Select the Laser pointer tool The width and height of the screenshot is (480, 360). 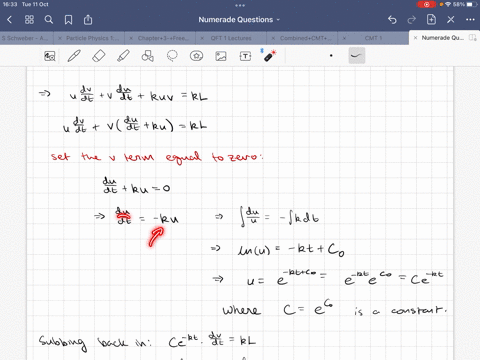point(270,56)
